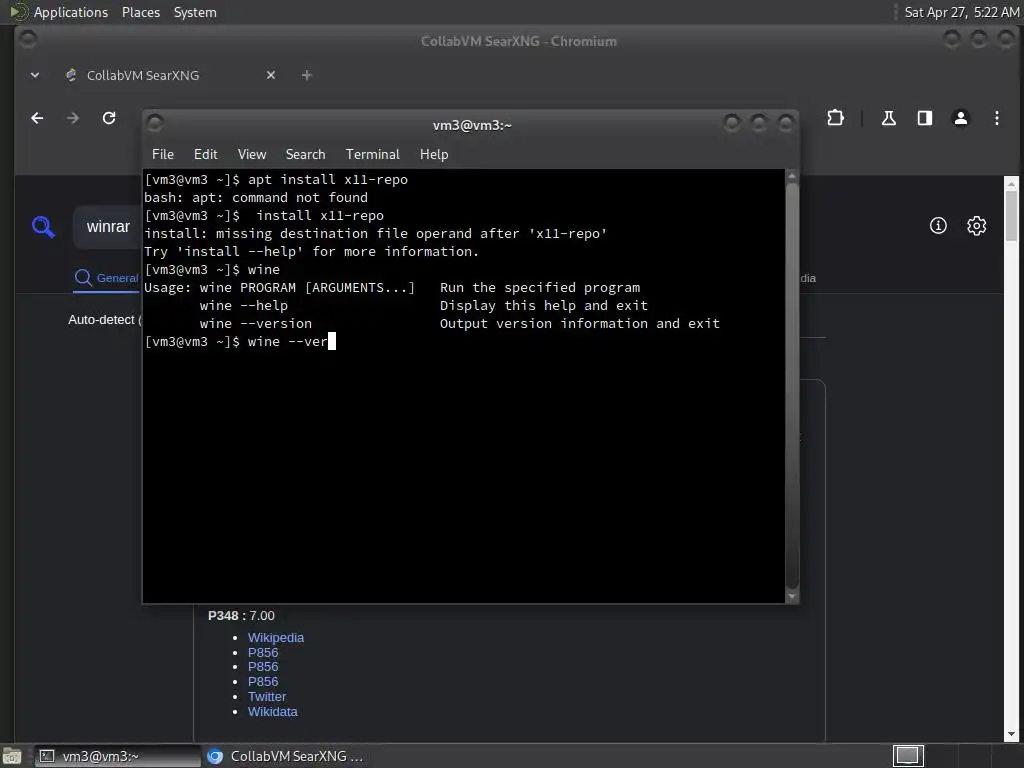
Task: Open the SearXNG info icon
Action: click(938, 226)
